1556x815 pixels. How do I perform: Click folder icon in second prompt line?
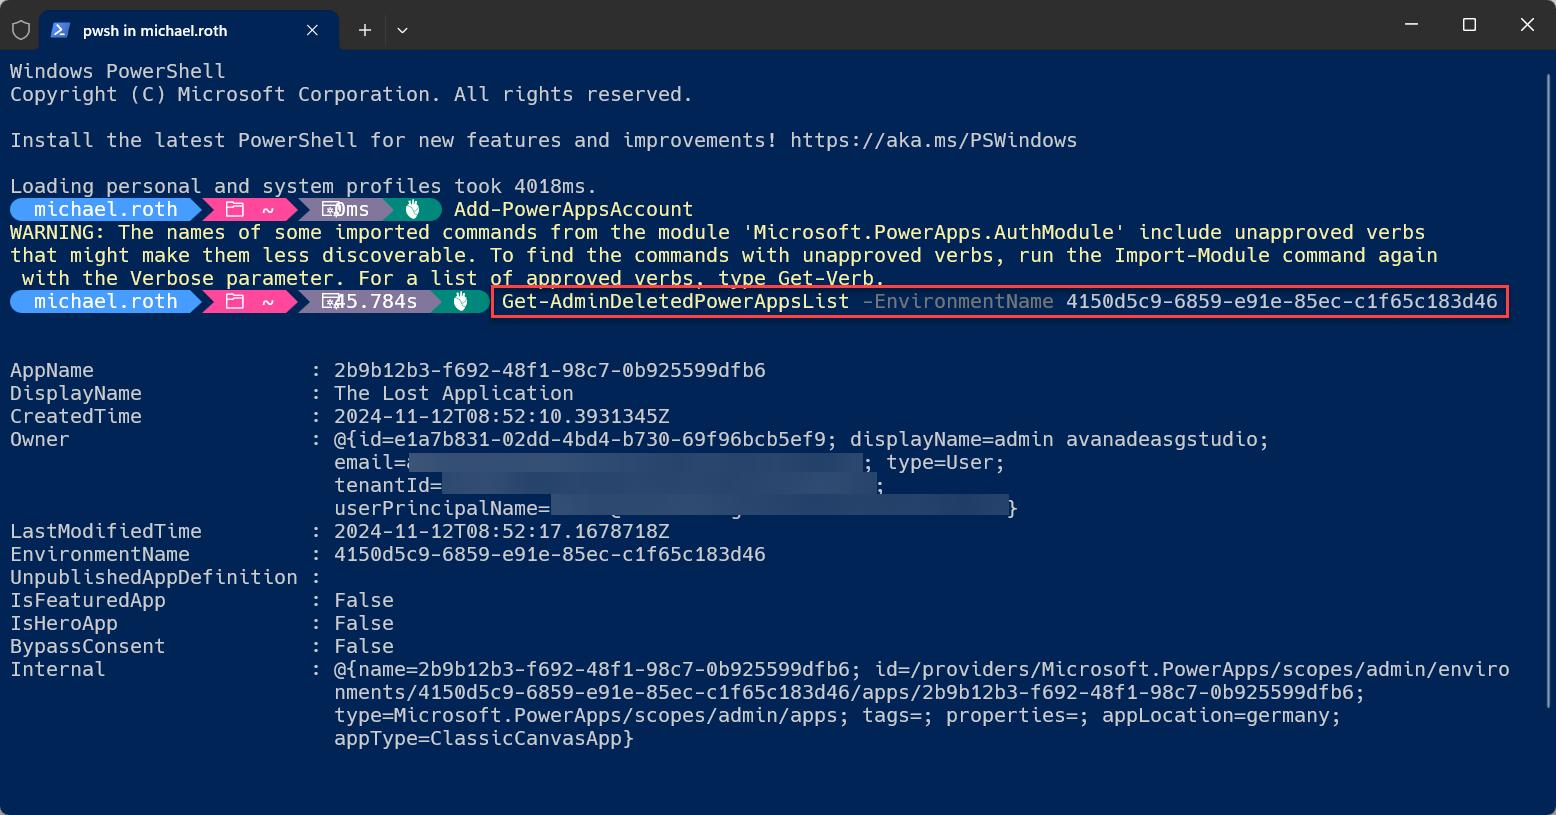coord(235,301)
